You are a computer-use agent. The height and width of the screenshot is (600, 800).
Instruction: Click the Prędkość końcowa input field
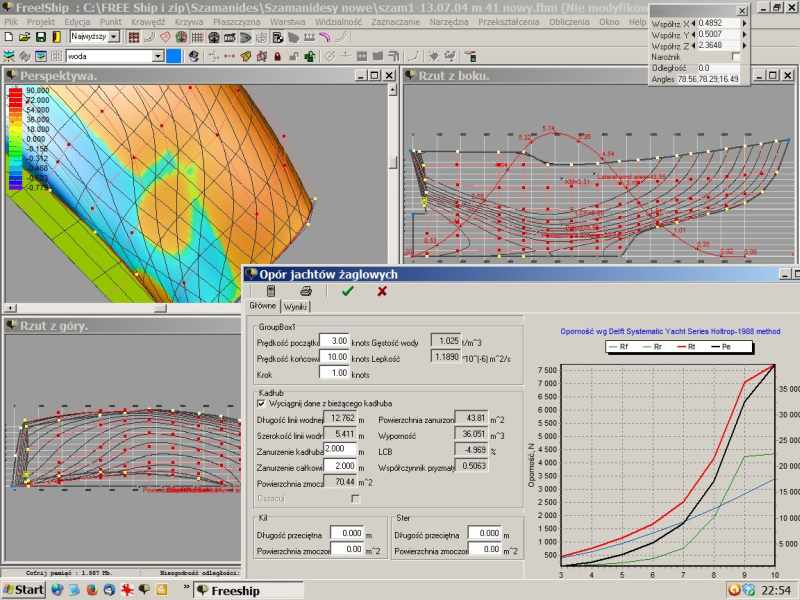pos(334,357)
